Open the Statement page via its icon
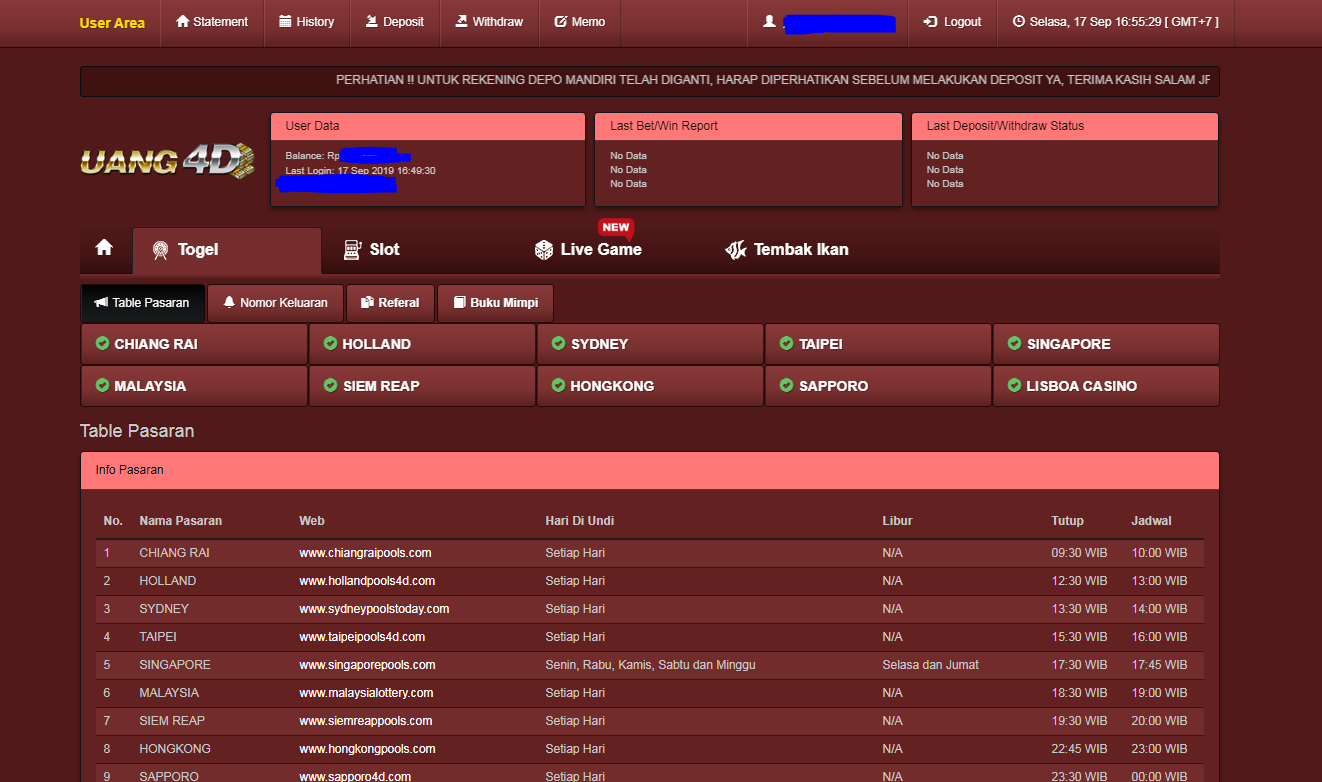The height and width of the screenshot is (782, 1322). [x=182, y=20]
